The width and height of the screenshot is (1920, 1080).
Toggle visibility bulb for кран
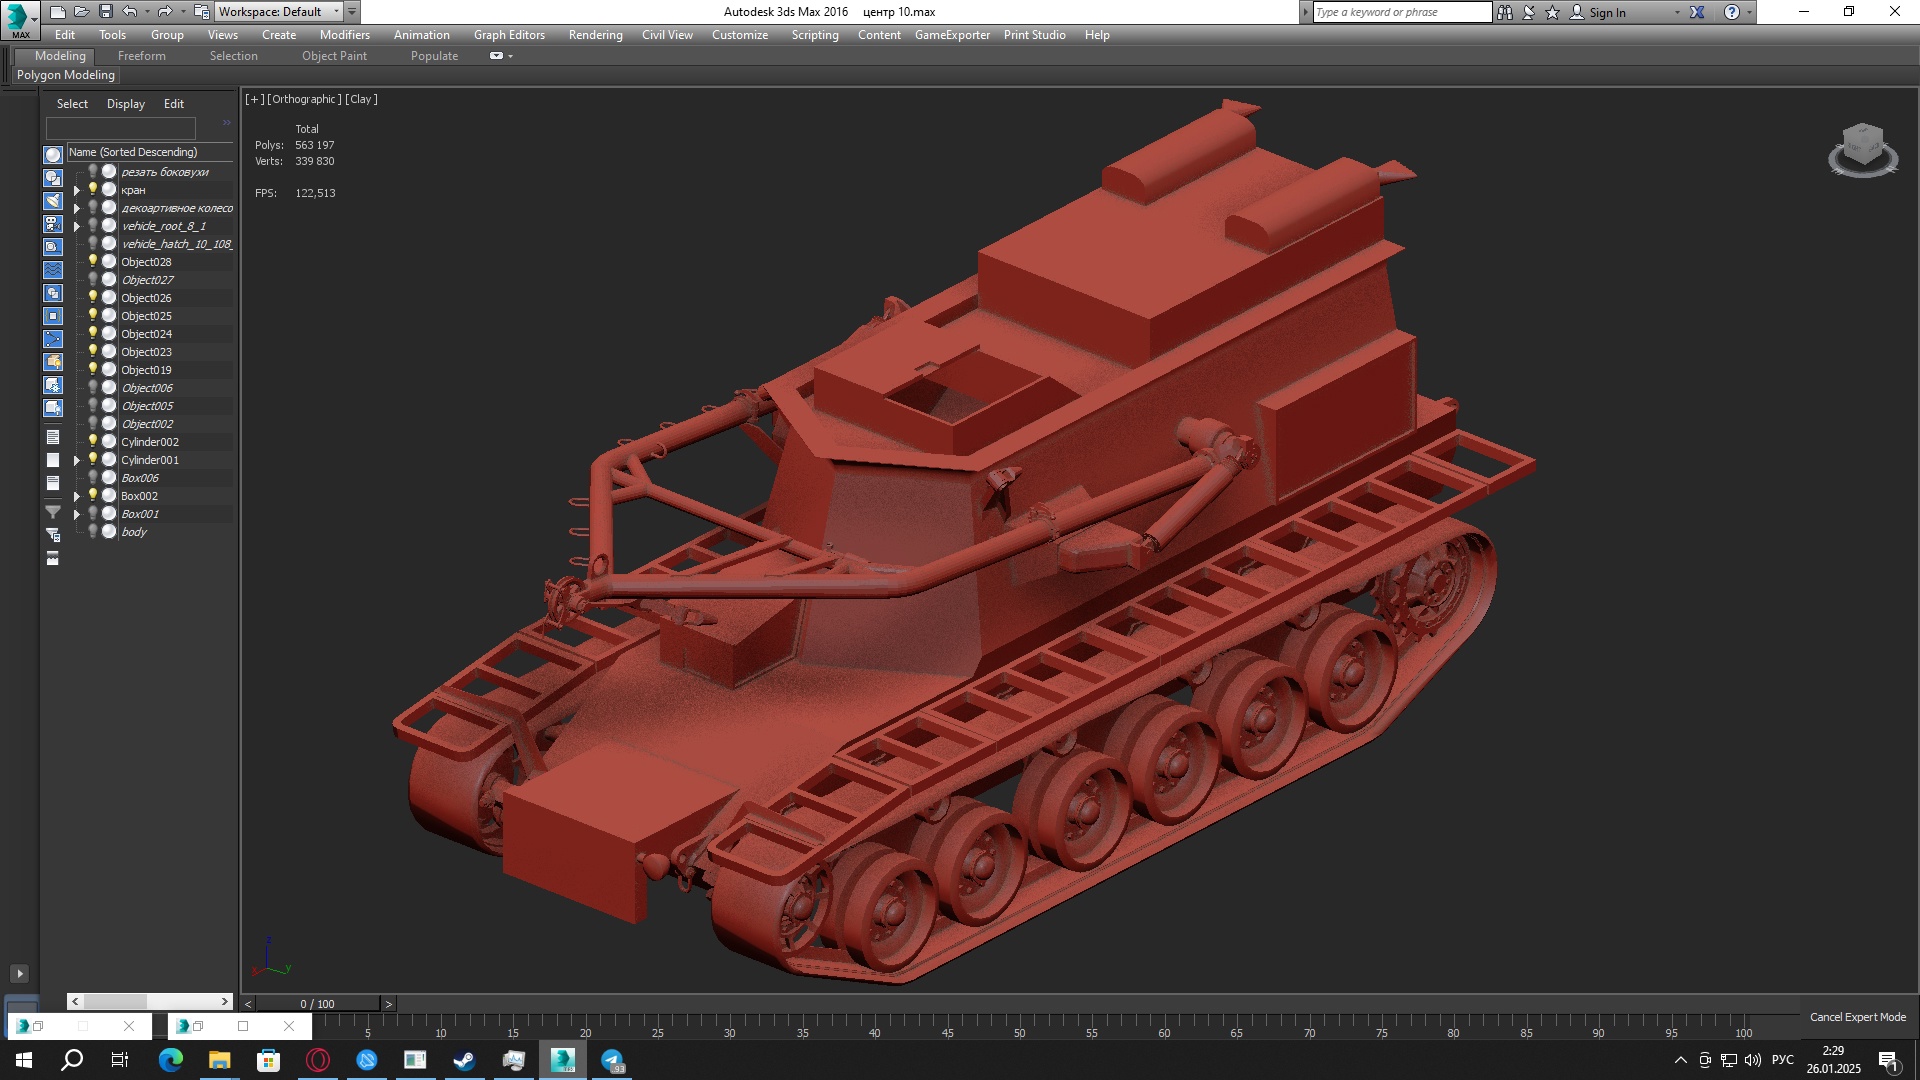point(93,189)
